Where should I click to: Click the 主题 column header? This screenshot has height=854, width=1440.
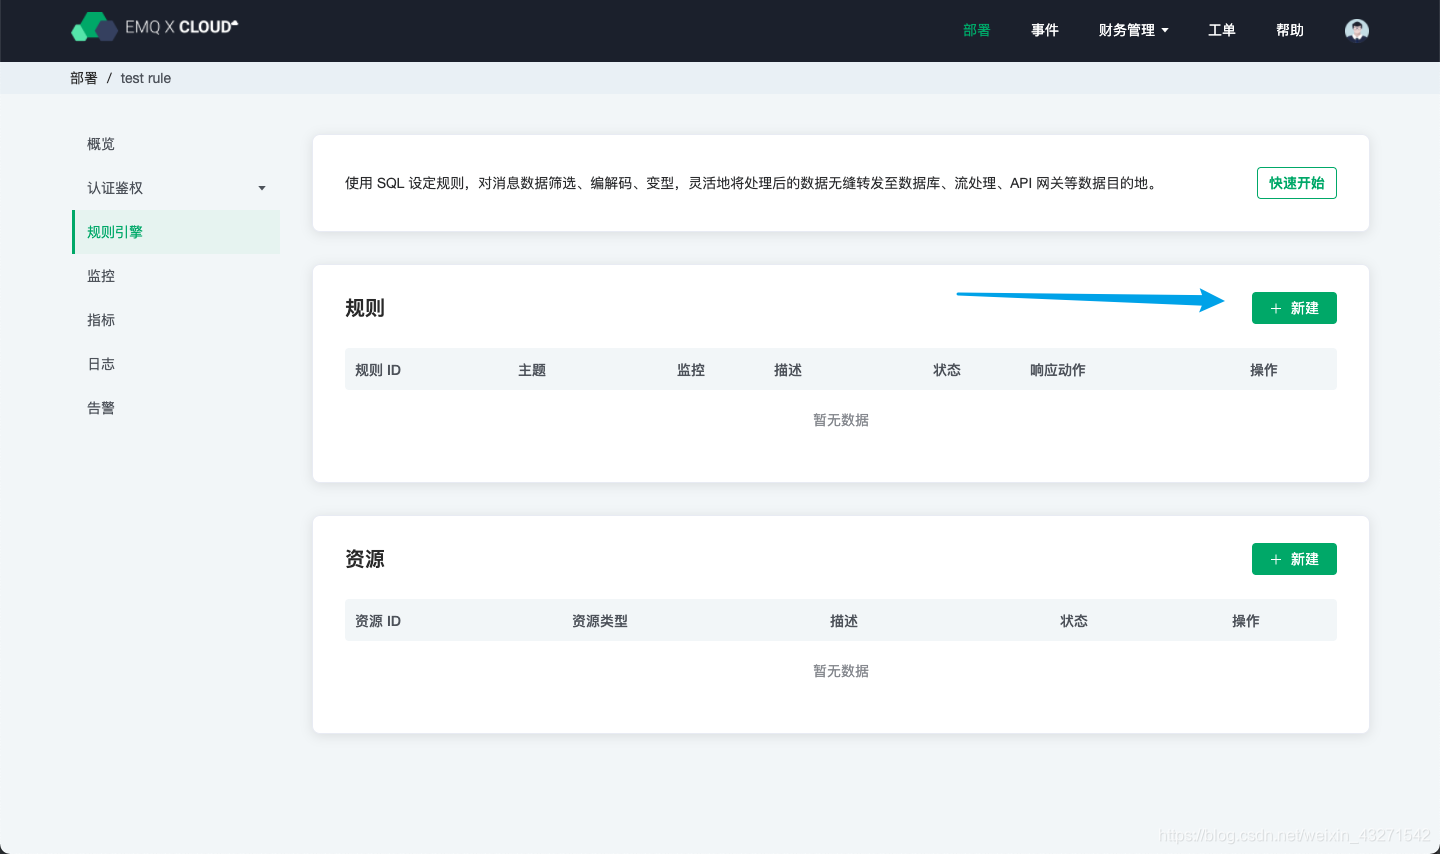[532, 370]
